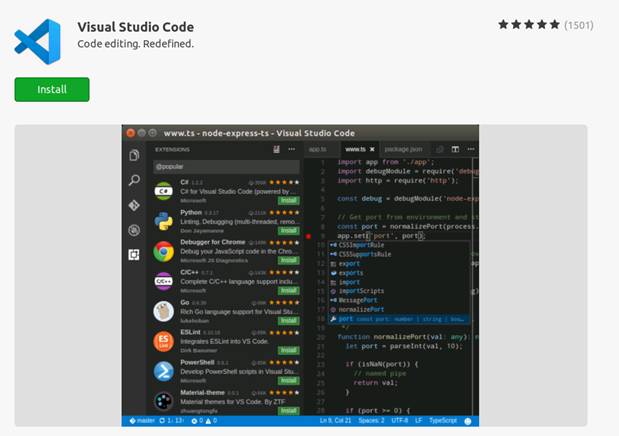Click the screenshot's window title 'www.ts - node-express-ts - Visual Studio Code'

259,133
